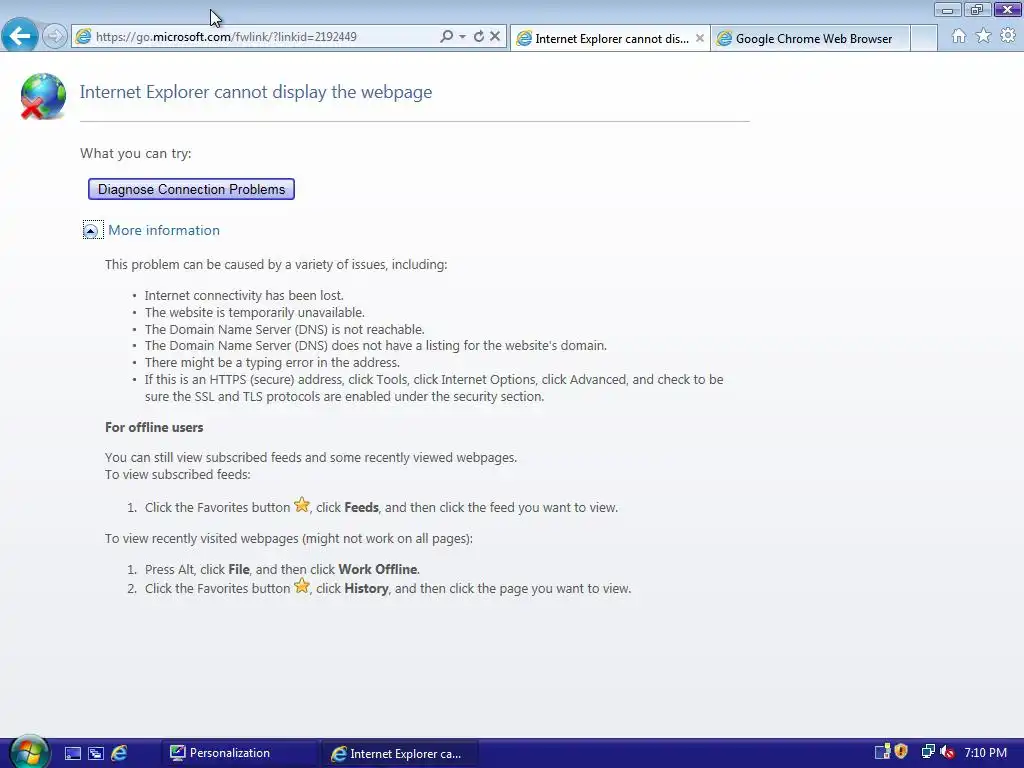Click the network connection tray icon
The image size is (1024, 768).
tap(927, 752)
